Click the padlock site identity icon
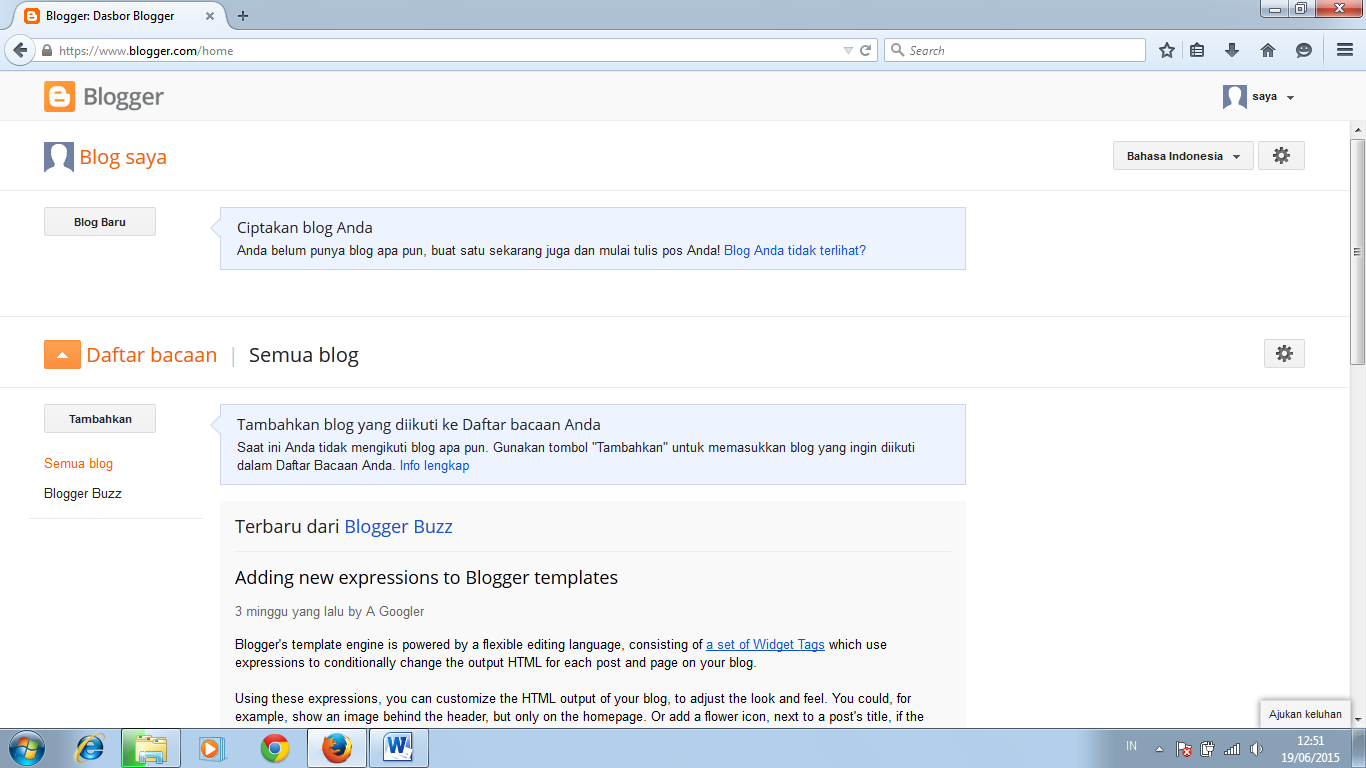This screenshot has height=768, width=1366. (46, 50)
